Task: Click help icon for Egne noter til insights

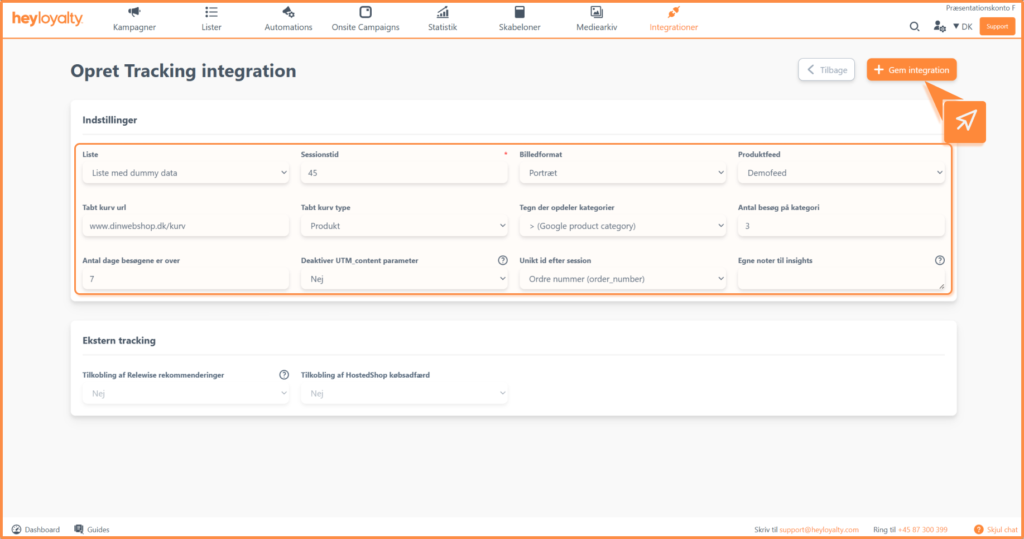Action: 939,261
